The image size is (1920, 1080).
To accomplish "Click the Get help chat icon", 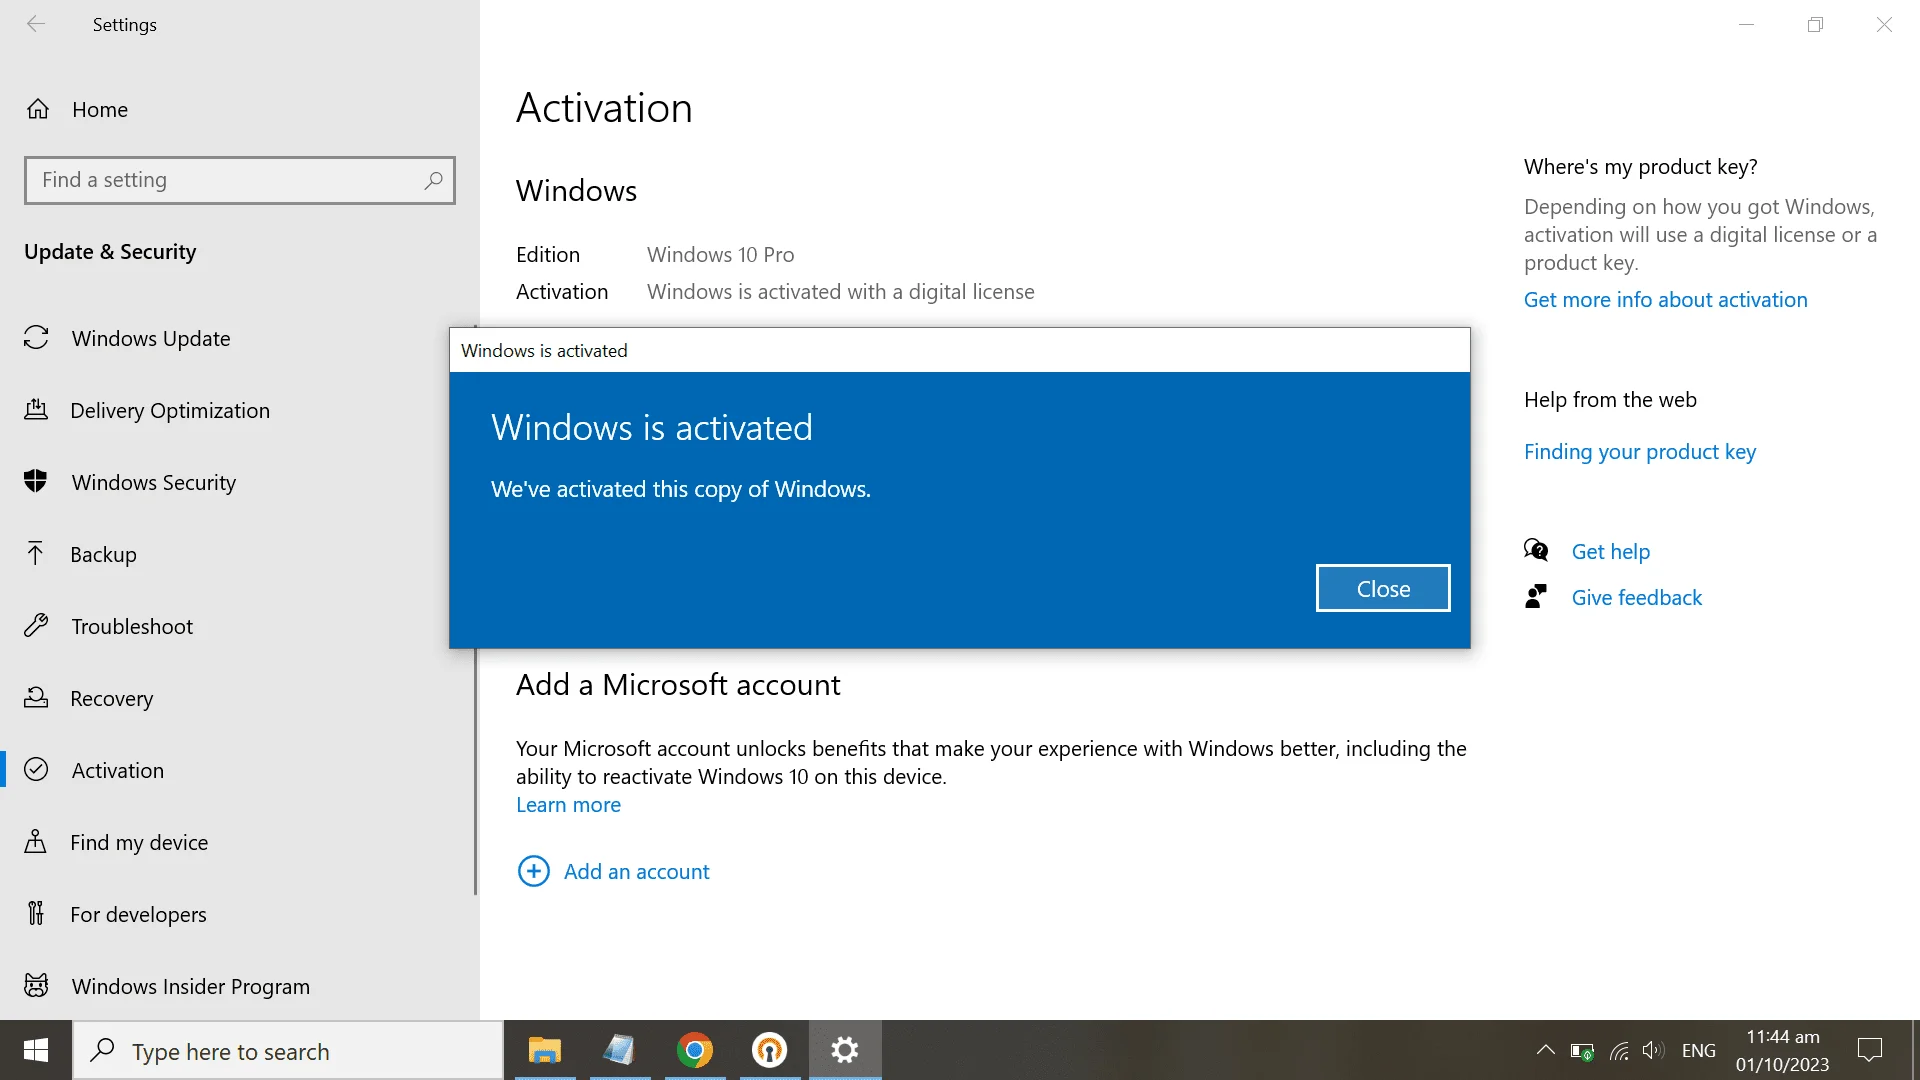I will [1536, 550].
